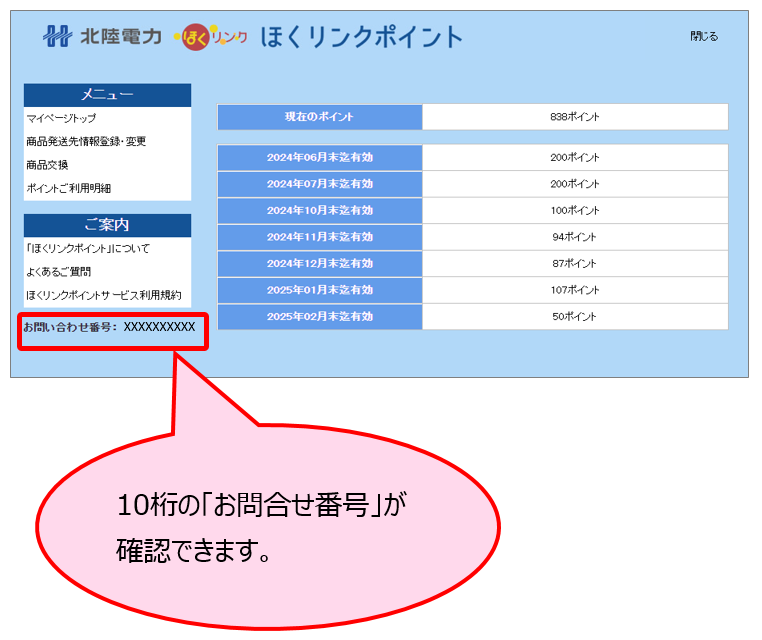
Task: Click the 現在のポイント label
Action: pyautogui.click(x=320, y=117)
